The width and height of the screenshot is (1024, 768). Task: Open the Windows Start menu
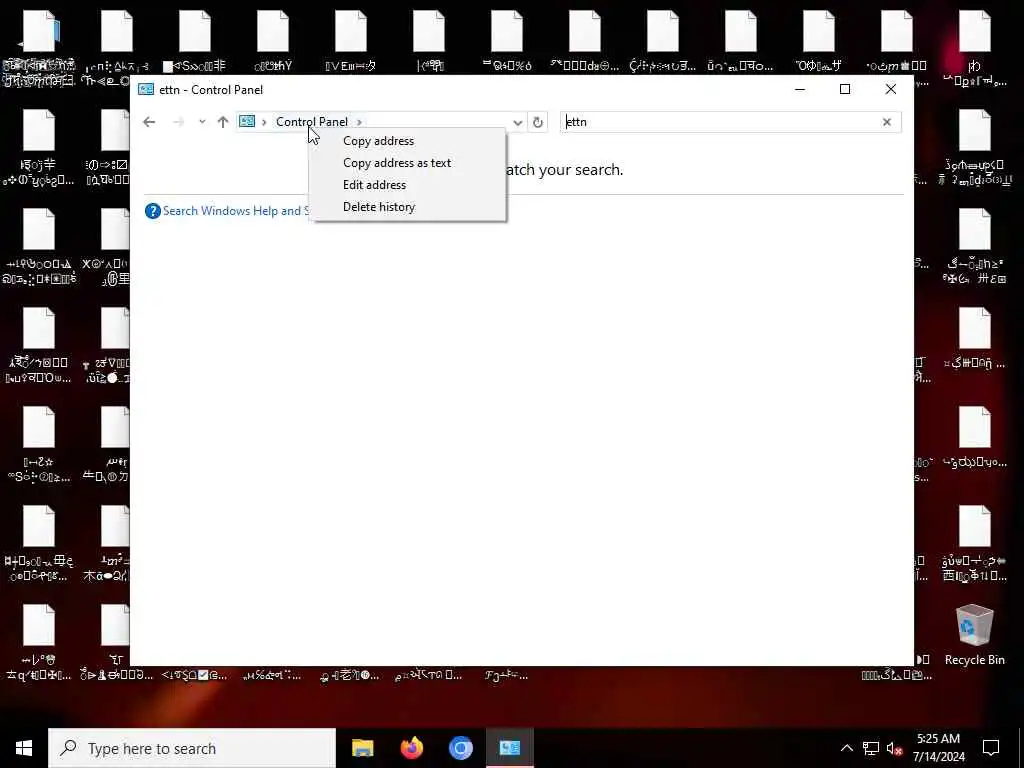[24, 748]
